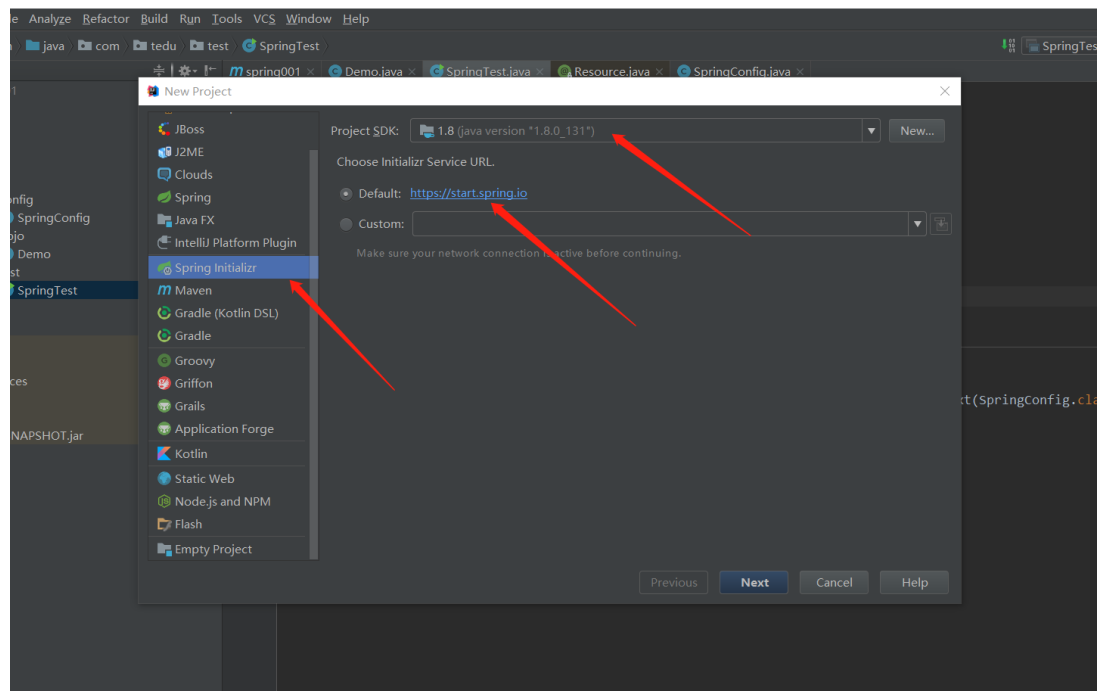Close the New Project dialog

pos(944,91)
